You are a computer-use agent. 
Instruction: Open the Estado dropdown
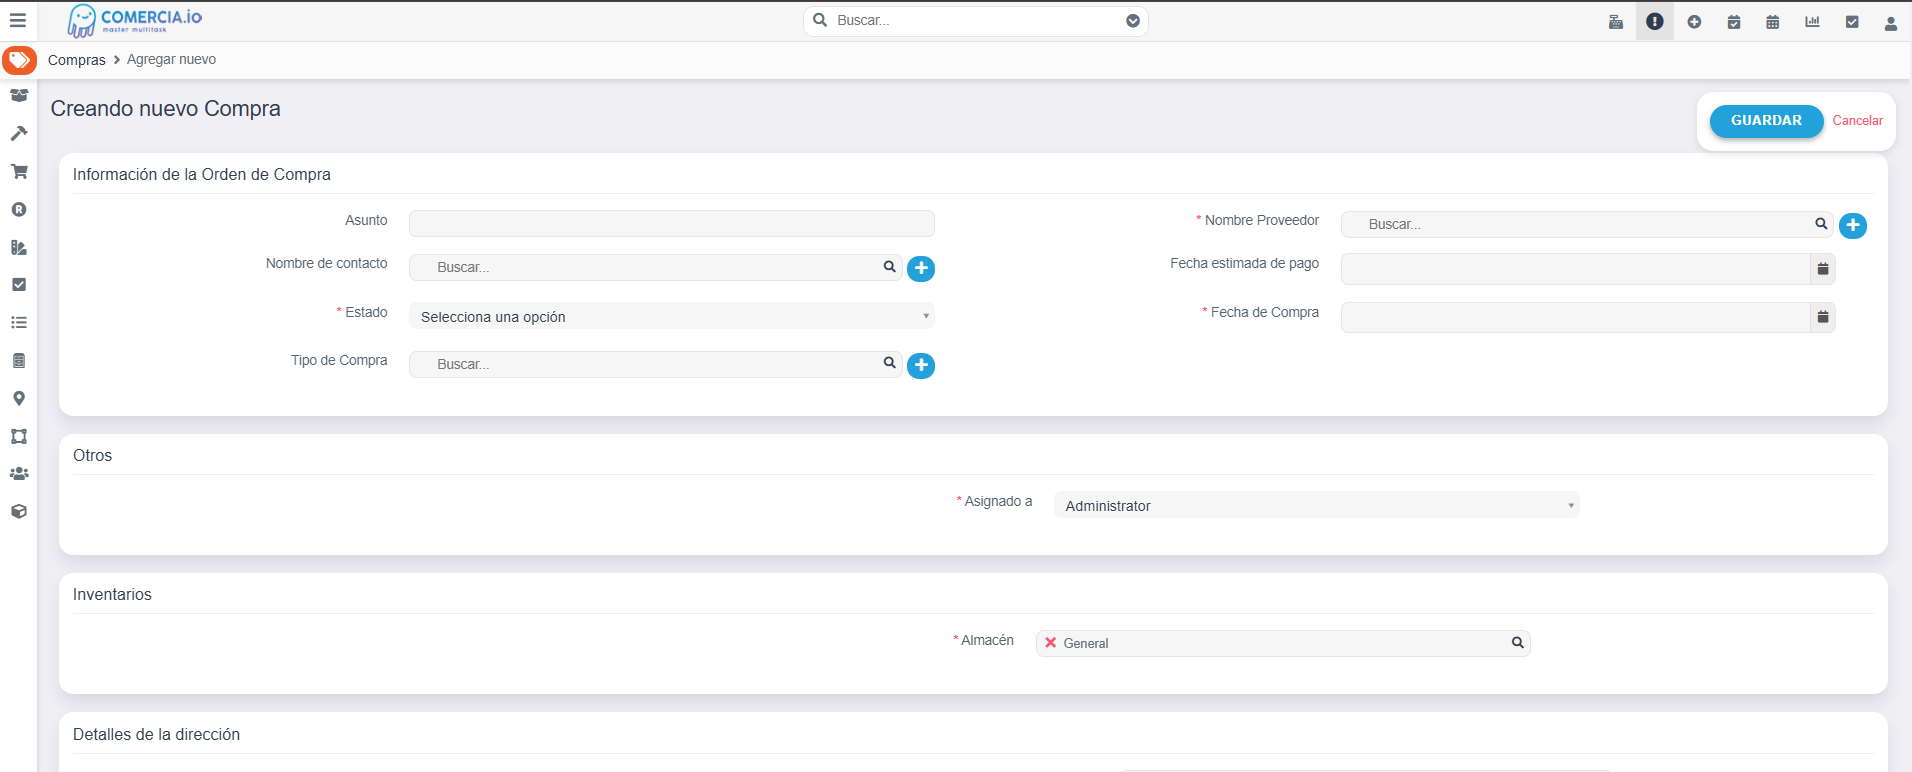click(x=672, y=316)
